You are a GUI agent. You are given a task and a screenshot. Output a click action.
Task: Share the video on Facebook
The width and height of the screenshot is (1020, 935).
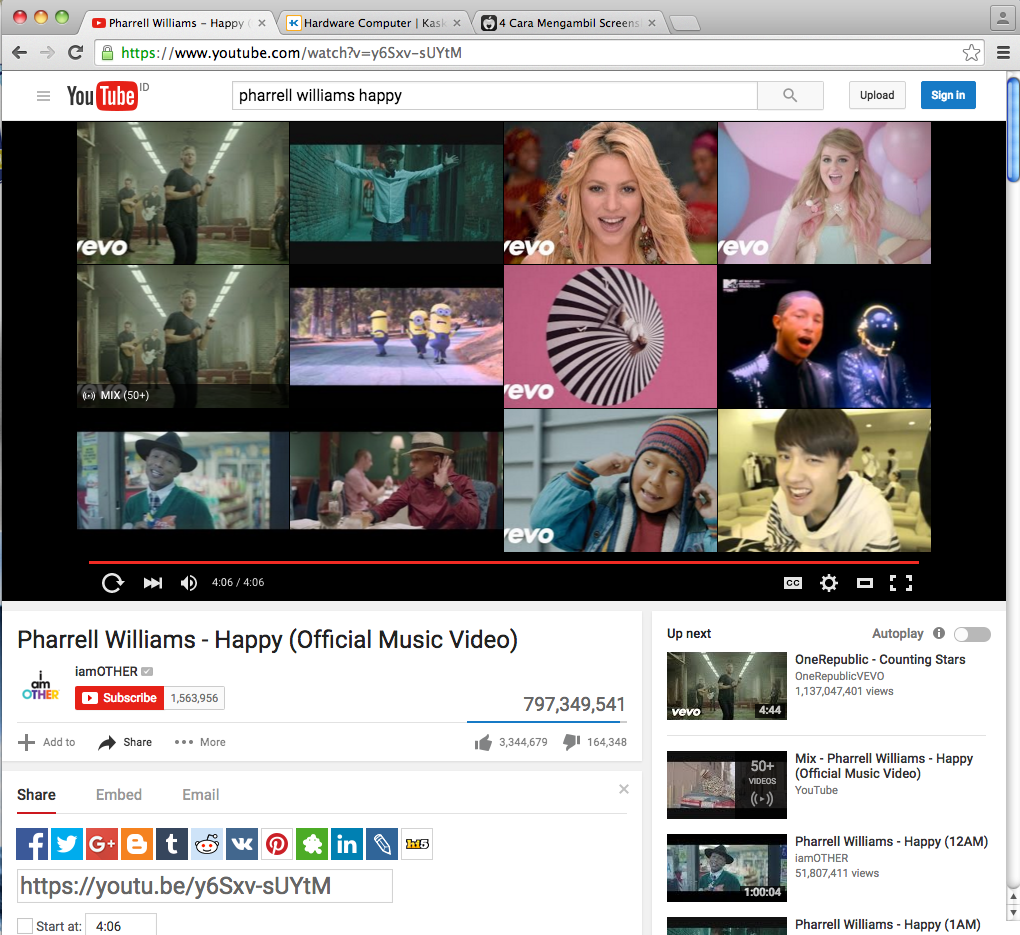point(32,844)
